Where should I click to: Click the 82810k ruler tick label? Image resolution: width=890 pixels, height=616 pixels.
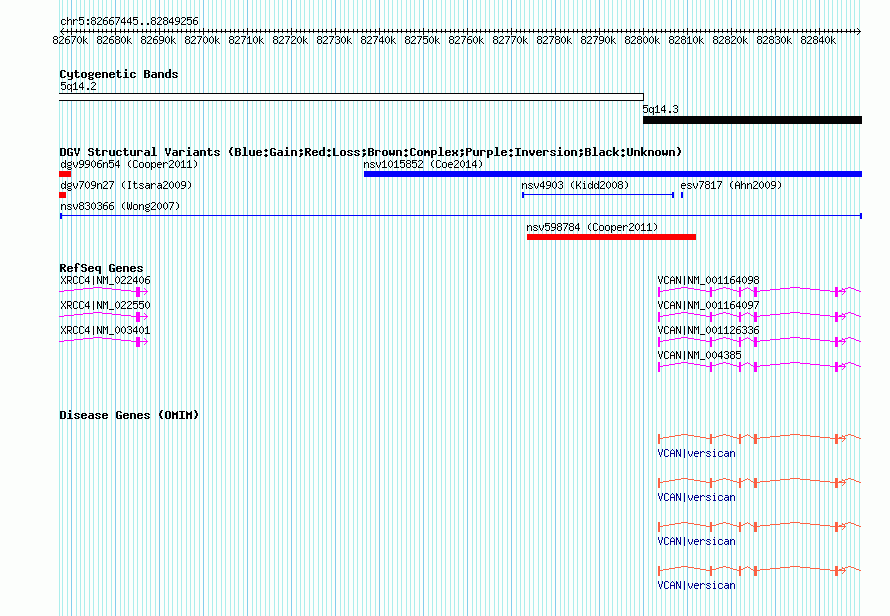tap(686, 40)
